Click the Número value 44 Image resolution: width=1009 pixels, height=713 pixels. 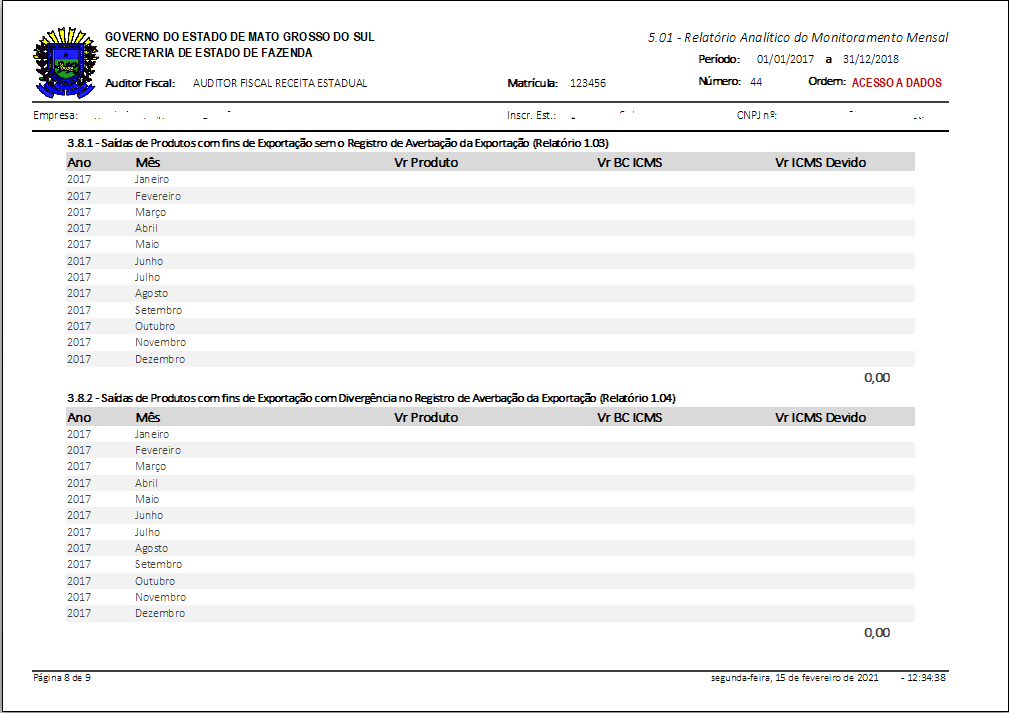tap(756, 82)
